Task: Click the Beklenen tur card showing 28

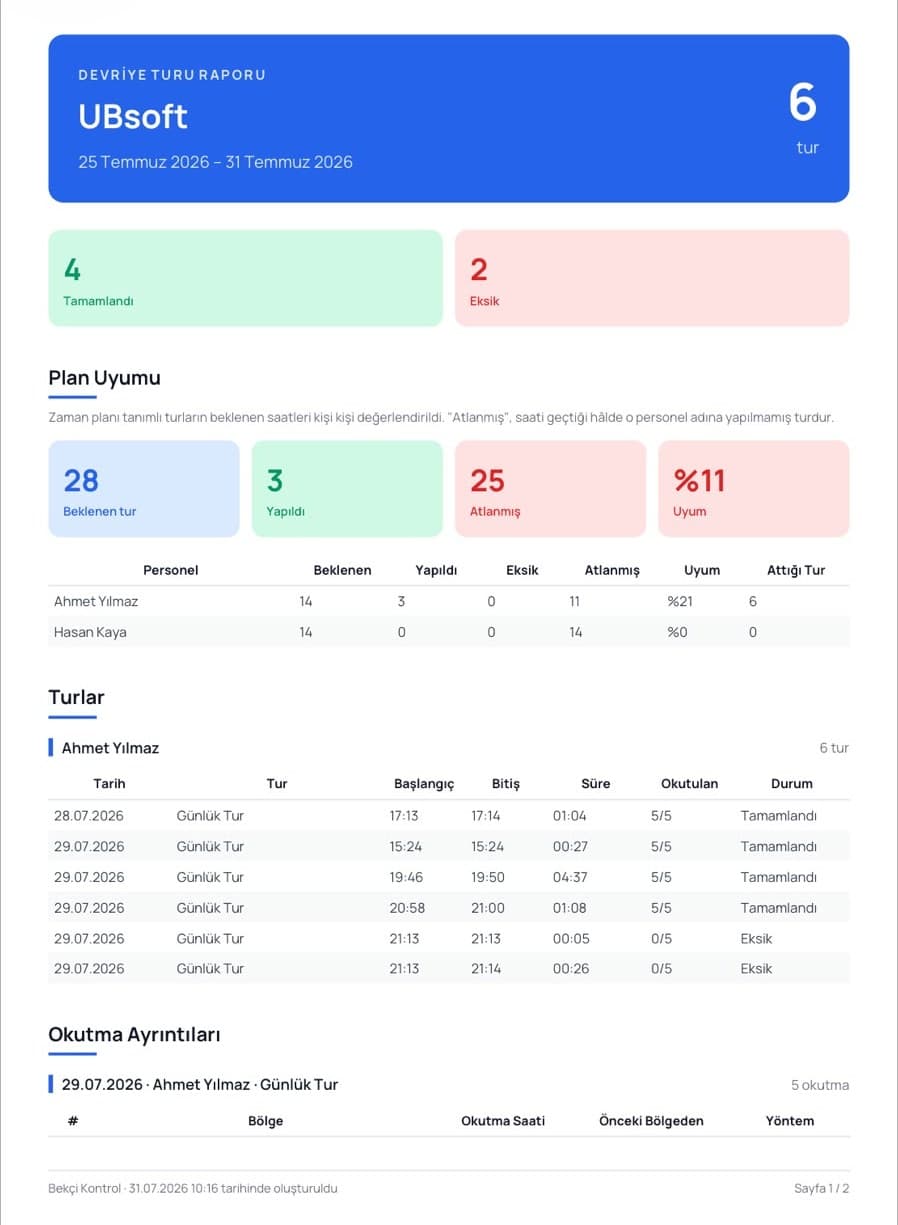Action: 144,489
